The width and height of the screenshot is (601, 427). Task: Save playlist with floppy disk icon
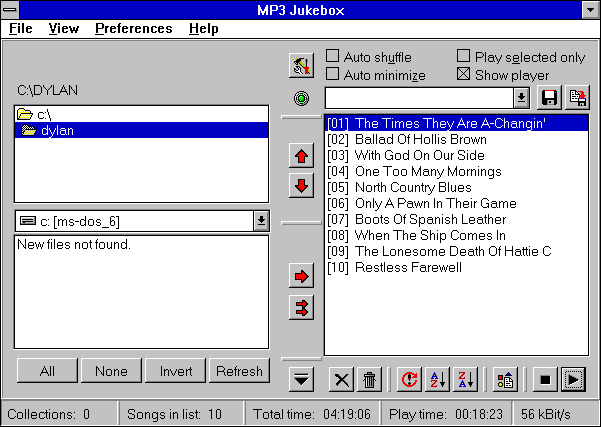pyautogui.click(x=549, y=98)
